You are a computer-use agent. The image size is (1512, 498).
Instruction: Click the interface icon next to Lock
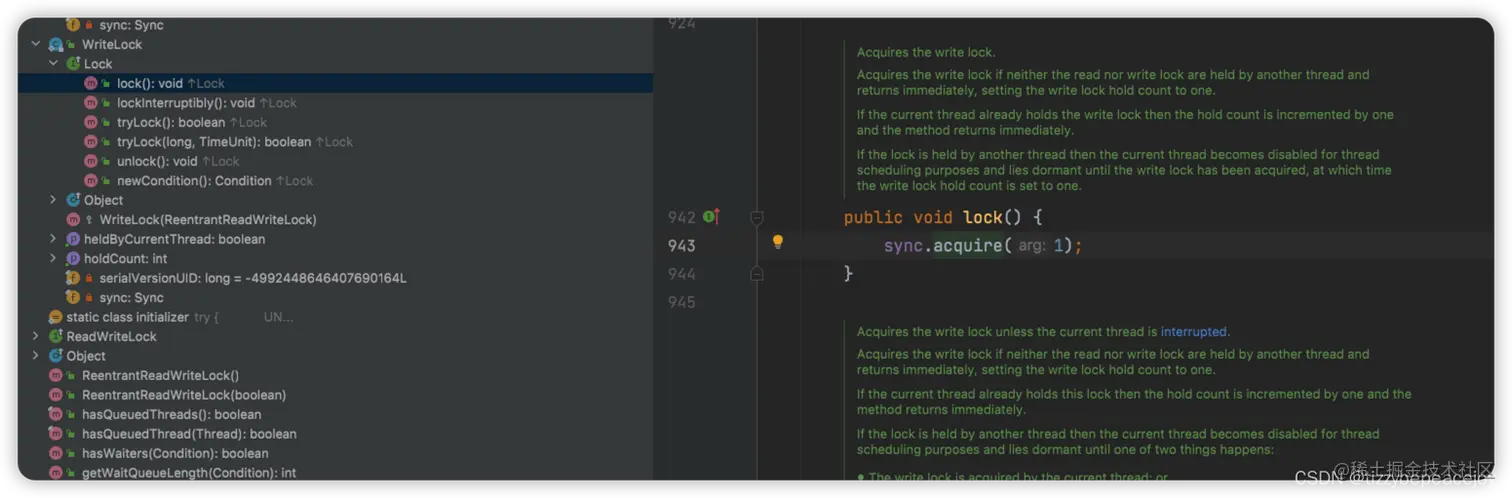[73, 64]
